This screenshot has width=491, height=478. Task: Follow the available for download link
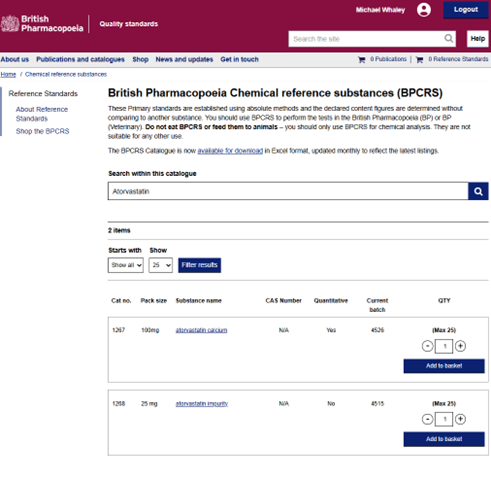coord(230,151)
